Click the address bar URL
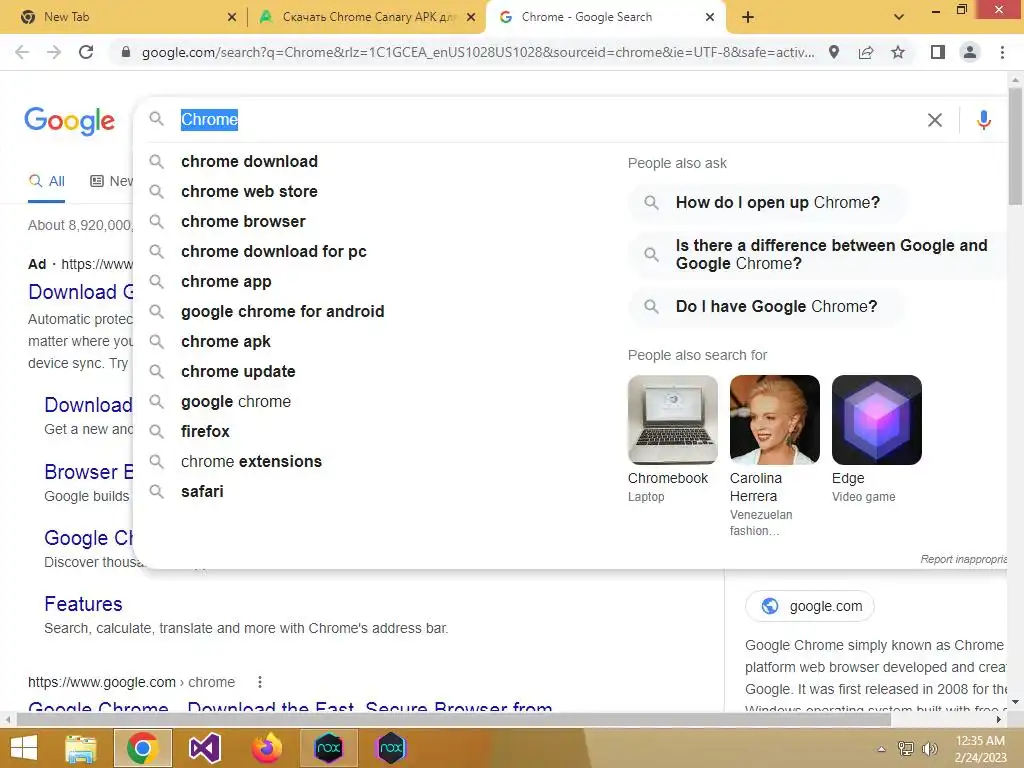 (x=478, y=52)
